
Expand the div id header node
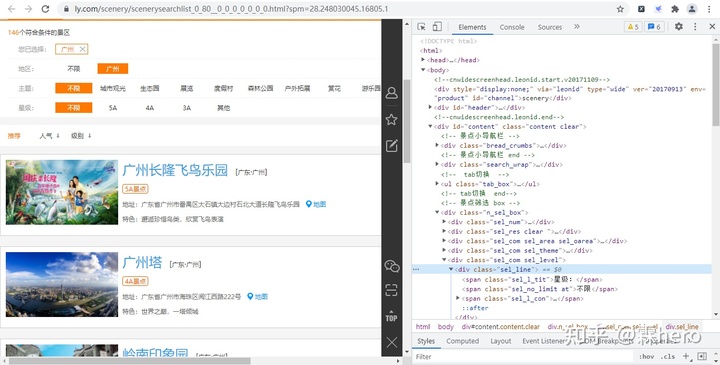coord(430,107)
